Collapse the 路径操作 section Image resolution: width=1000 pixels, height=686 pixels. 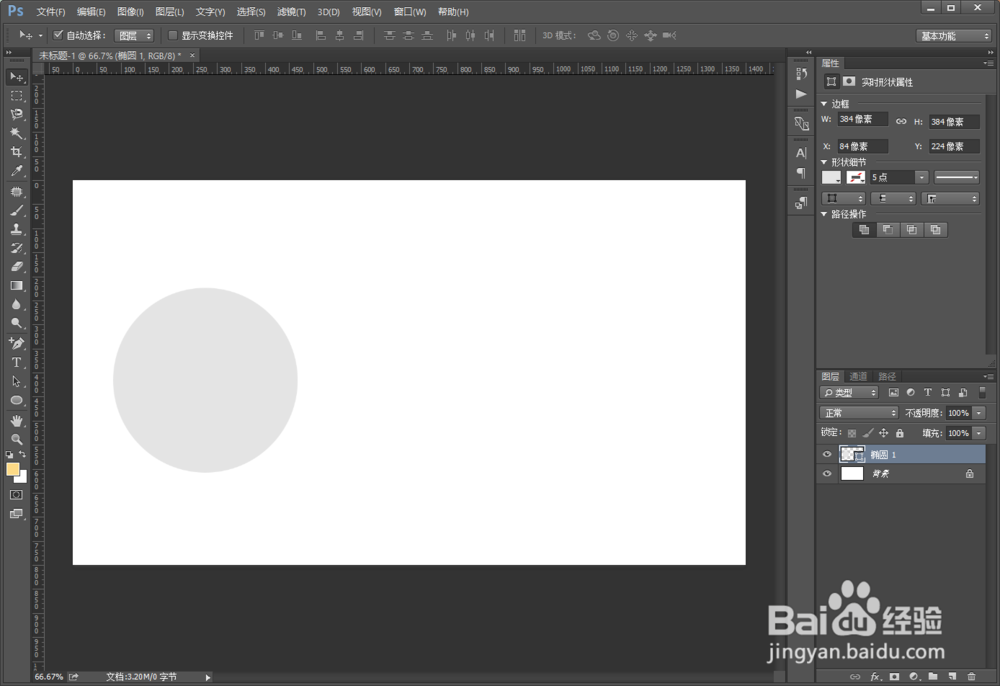pos(824,214)
